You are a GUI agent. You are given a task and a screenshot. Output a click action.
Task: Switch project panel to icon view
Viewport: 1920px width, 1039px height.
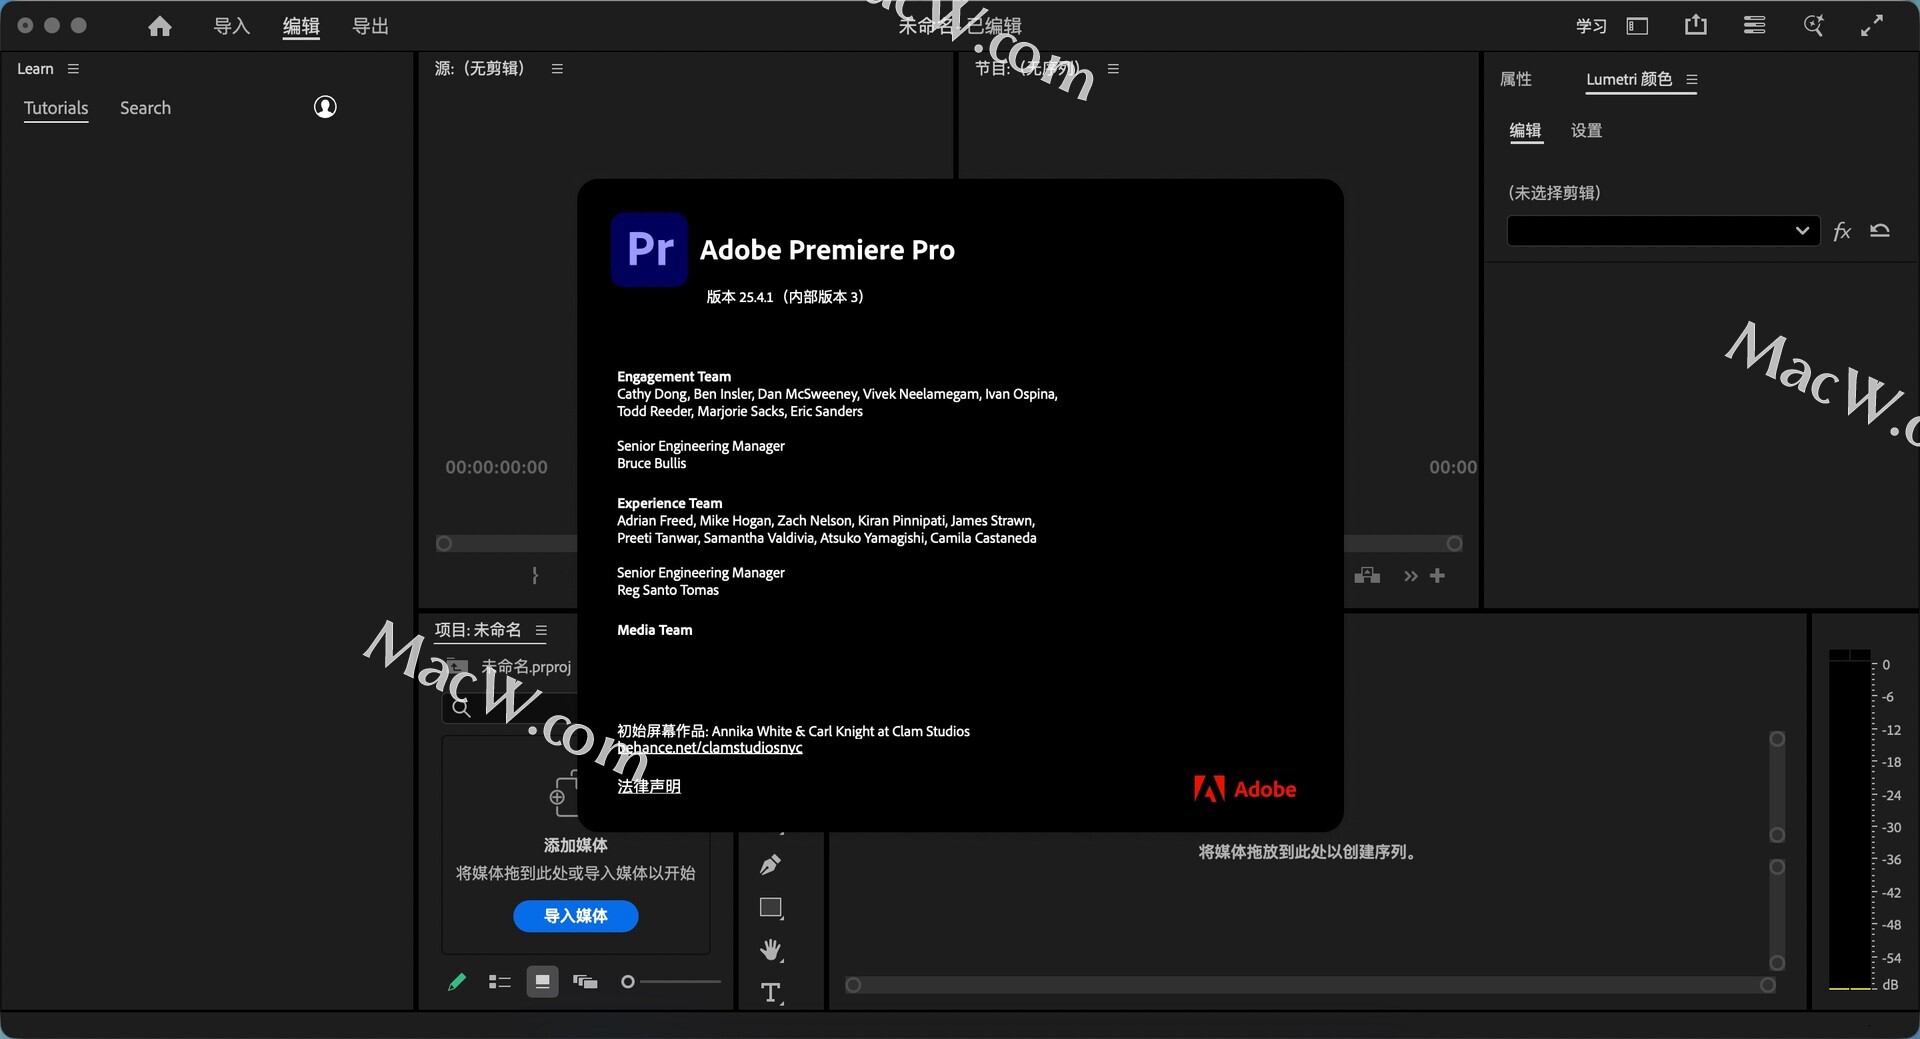pos(542,982)
